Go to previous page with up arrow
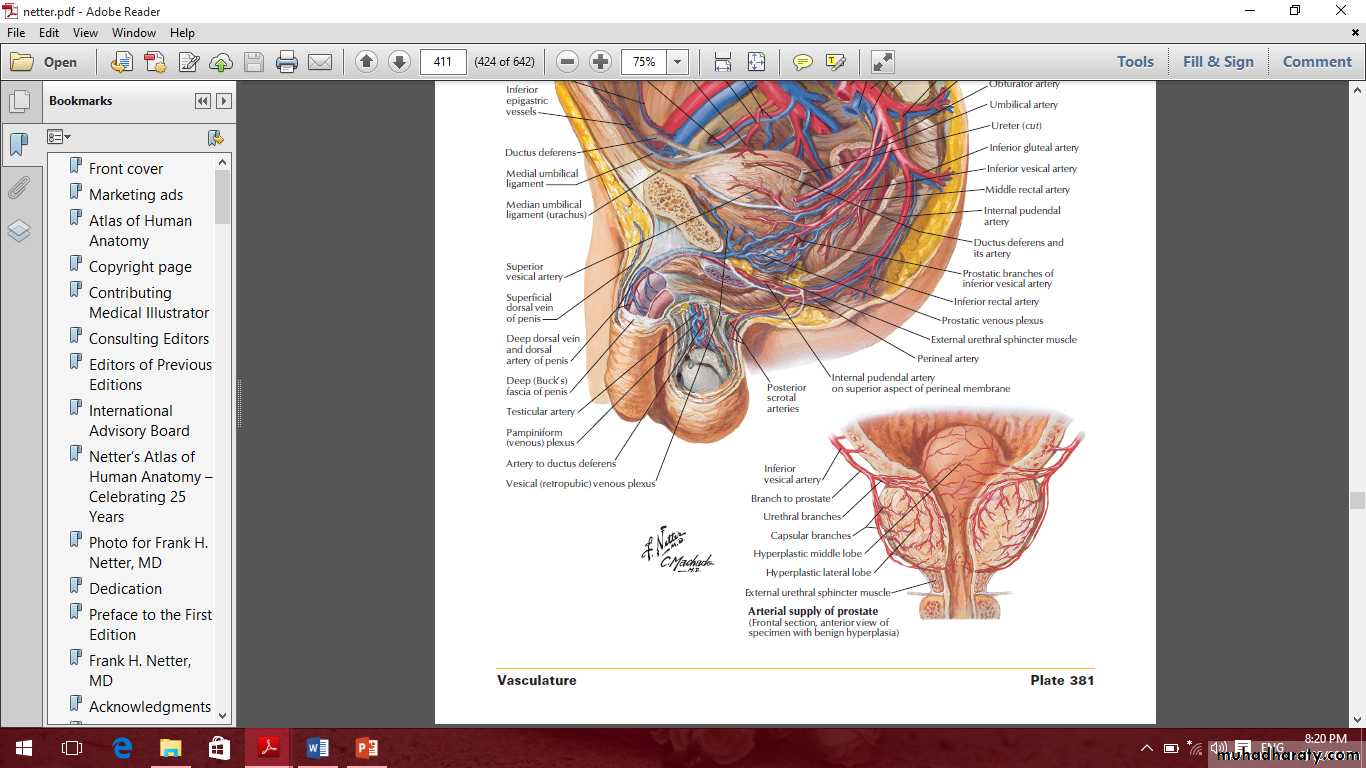Viewport: 1366px width, 768px height. click(366, 62)
